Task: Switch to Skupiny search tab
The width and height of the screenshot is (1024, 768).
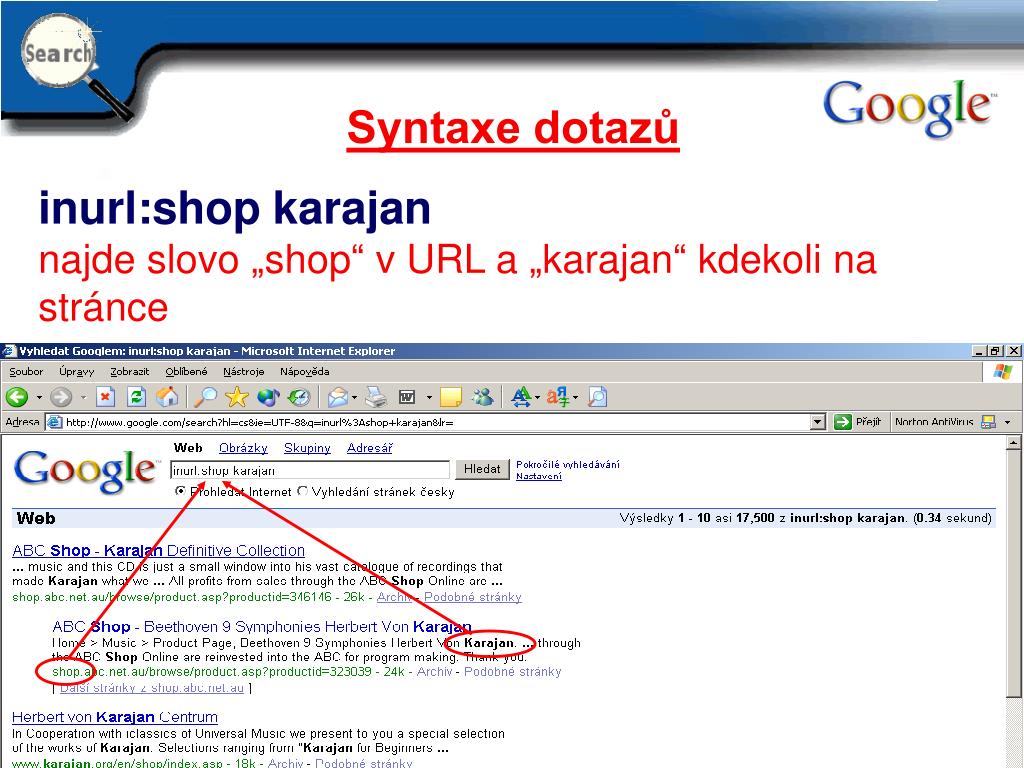Action: (x=307, y=448)
